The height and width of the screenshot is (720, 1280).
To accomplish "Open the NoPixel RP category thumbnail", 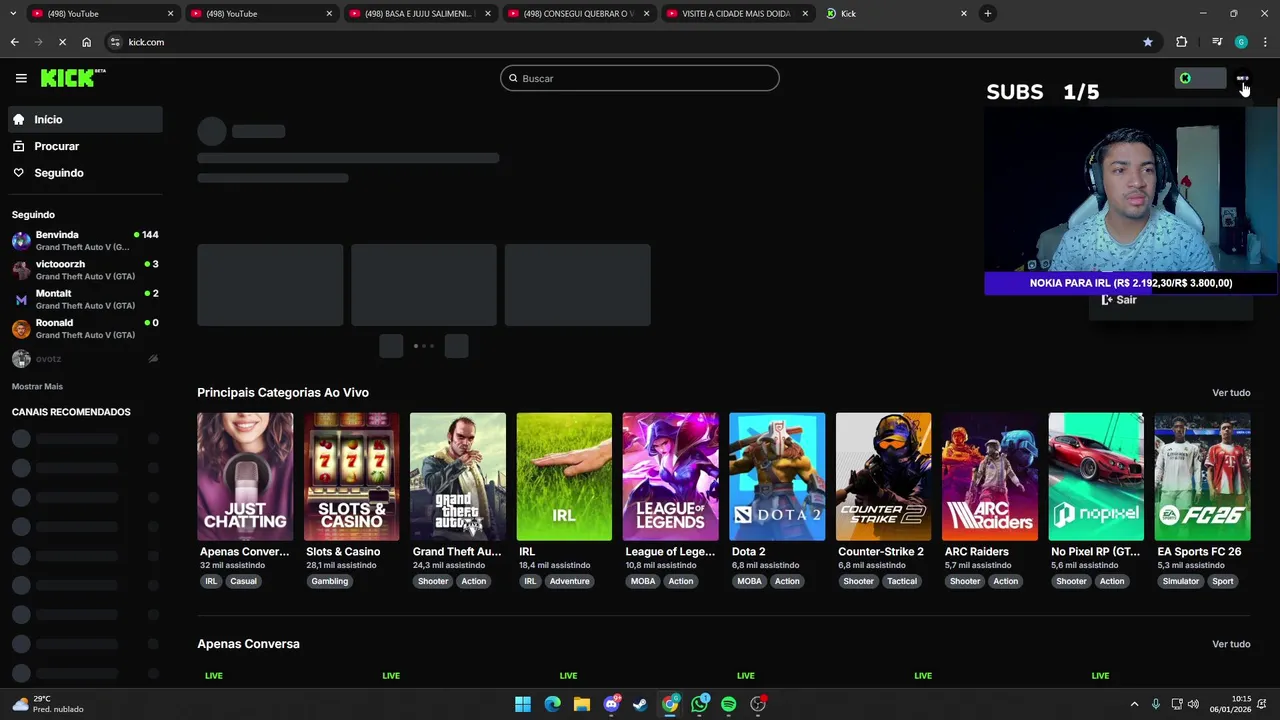I will (x=1096, y=476).
